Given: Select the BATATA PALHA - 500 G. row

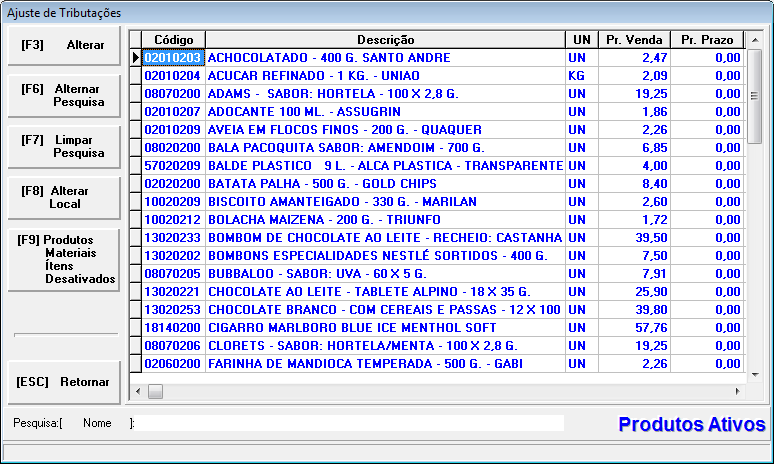Looking at the screenshot, I should point(385,184).
